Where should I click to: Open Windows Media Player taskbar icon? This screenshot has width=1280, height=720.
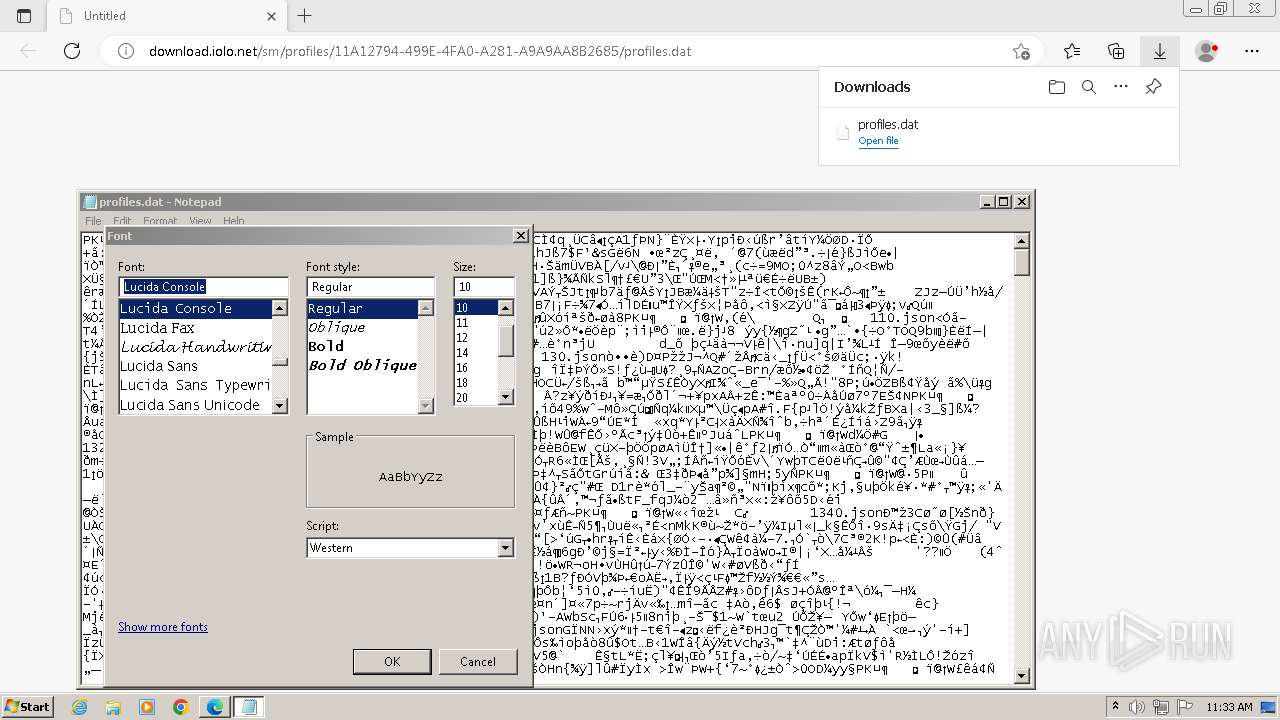pyautogui.click(x=147, y=707)
